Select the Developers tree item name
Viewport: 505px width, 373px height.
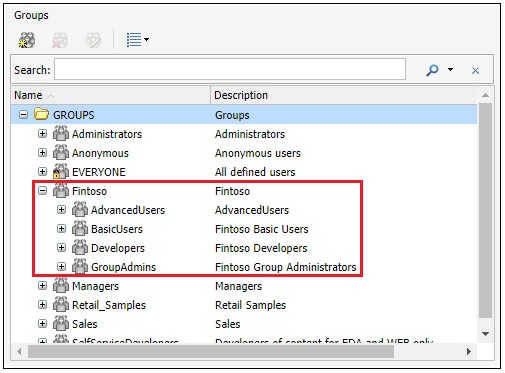pyautogui.click(x=118, y=248)
